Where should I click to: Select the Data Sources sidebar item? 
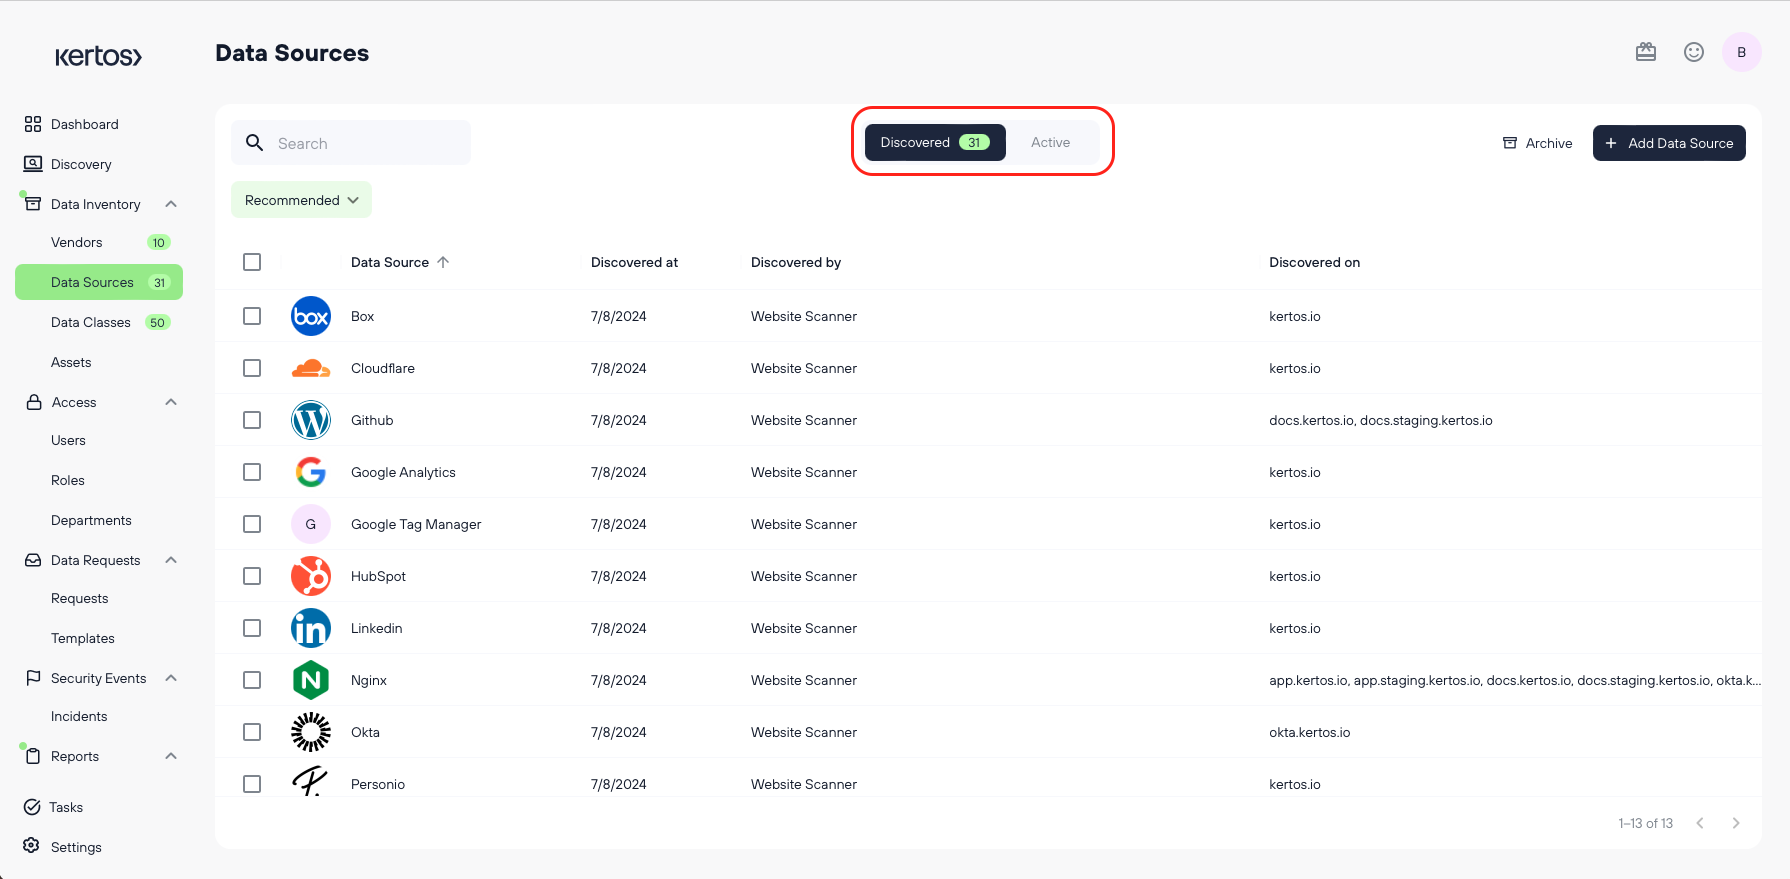coord(99,282)
